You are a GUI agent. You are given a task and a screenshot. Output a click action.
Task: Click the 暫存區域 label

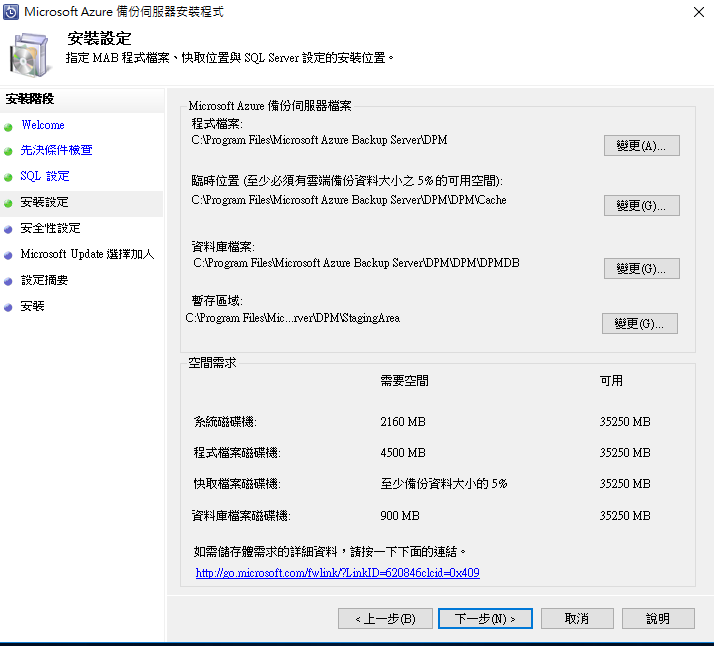pyautogui.click(x=217, y=301)
